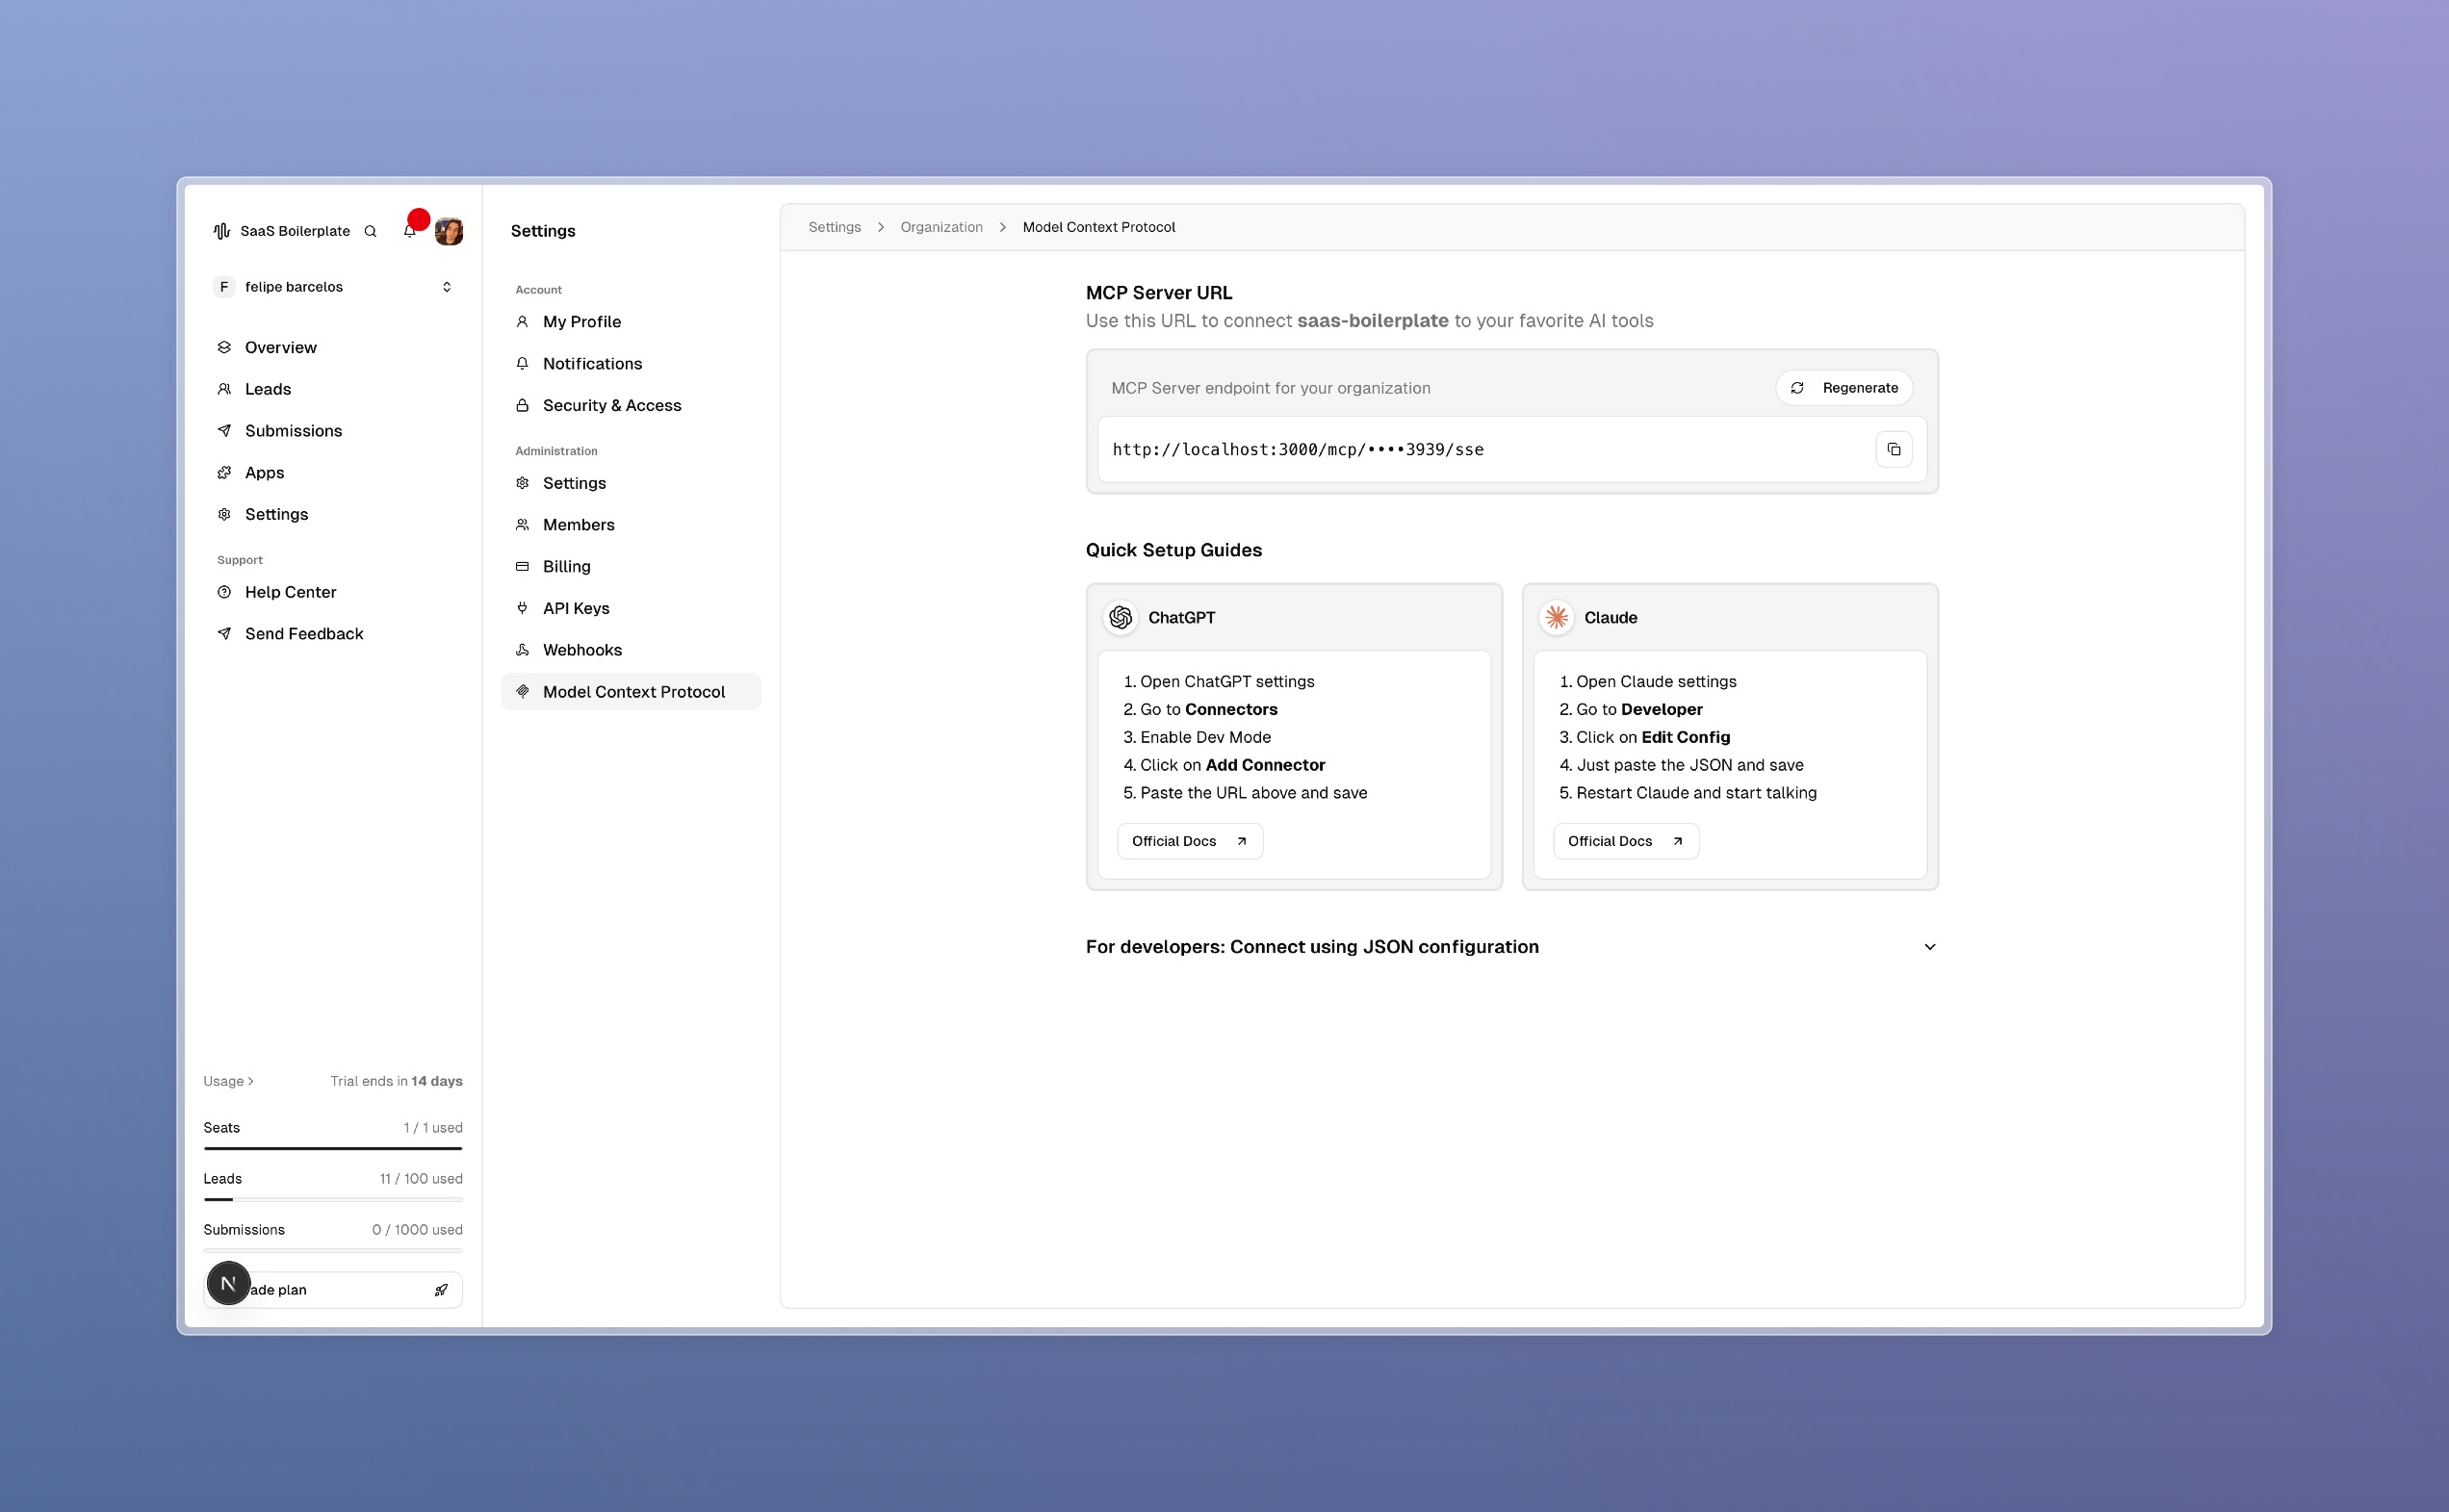Click the ChatGPT logo in Quick Setup Guides

coord(1120,617)
